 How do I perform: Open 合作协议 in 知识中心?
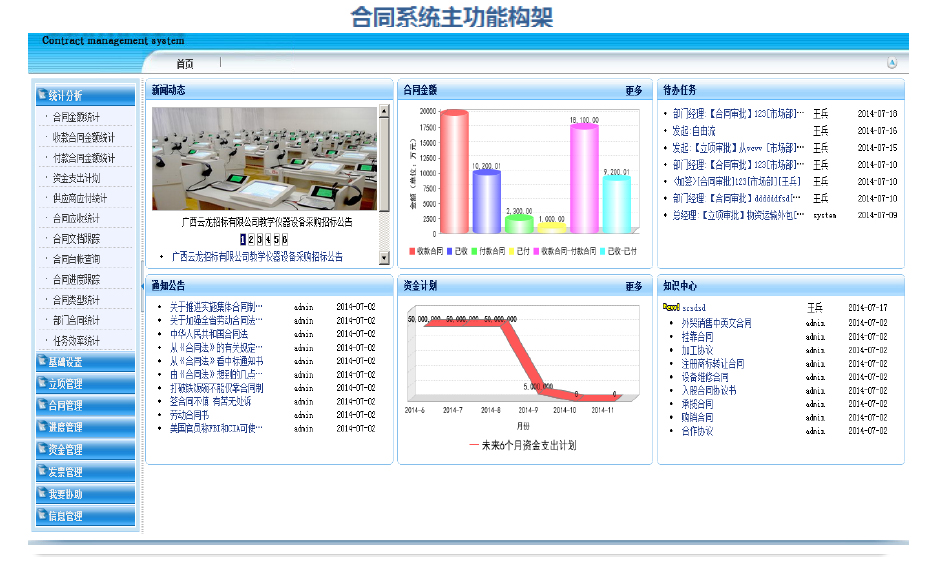pyautogui.click(x=697, y=431)
